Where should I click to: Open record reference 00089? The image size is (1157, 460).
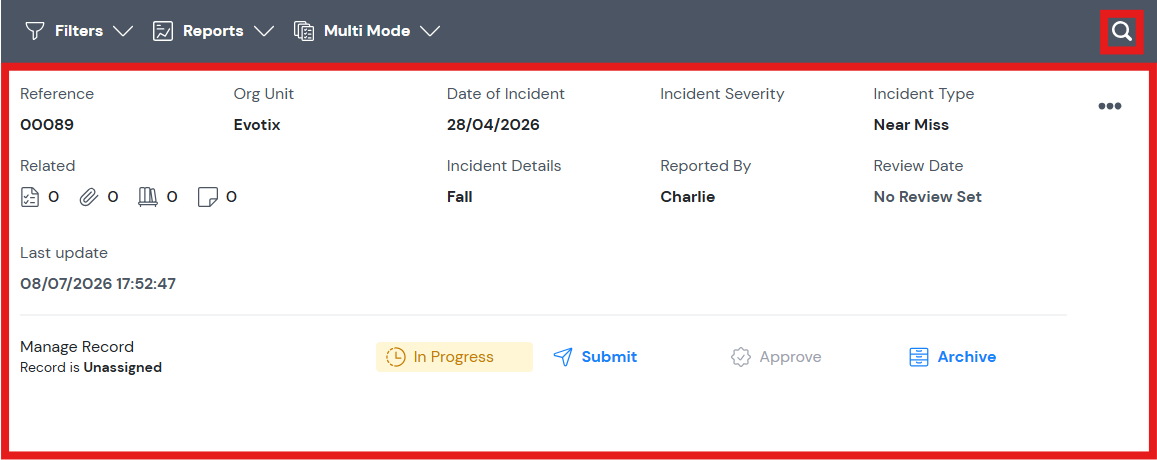coord(47,125)
